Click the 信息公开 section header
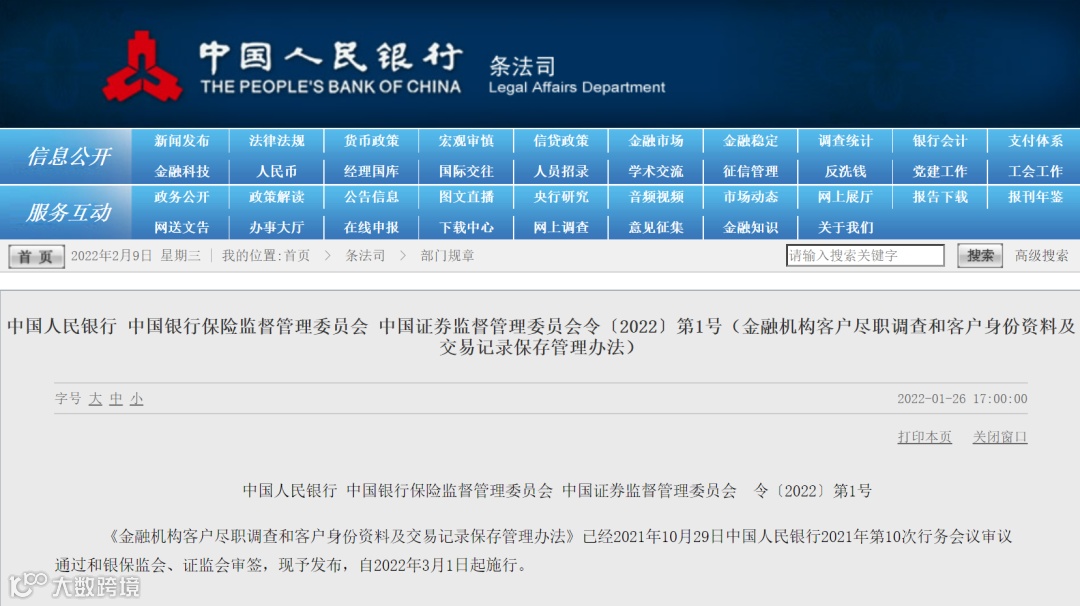 click(68, 156)
